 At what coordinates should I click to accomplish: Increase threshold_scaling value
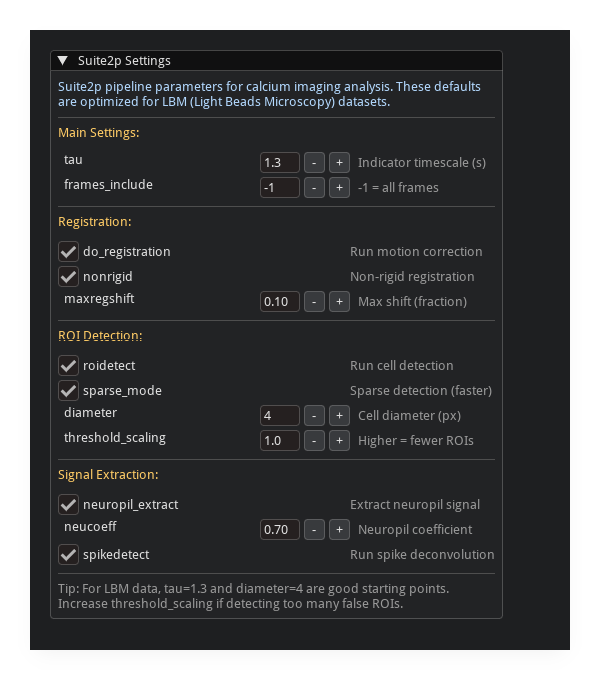coord(339,440)
